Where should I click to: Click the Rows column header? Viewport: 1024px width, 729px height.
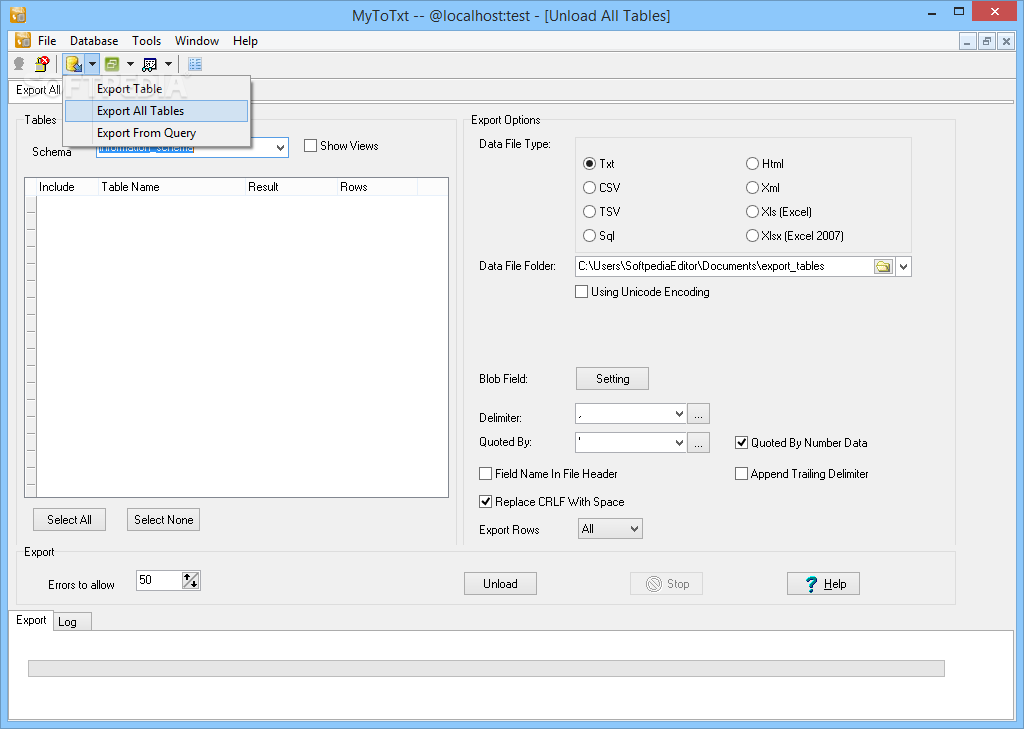(377, 187)
